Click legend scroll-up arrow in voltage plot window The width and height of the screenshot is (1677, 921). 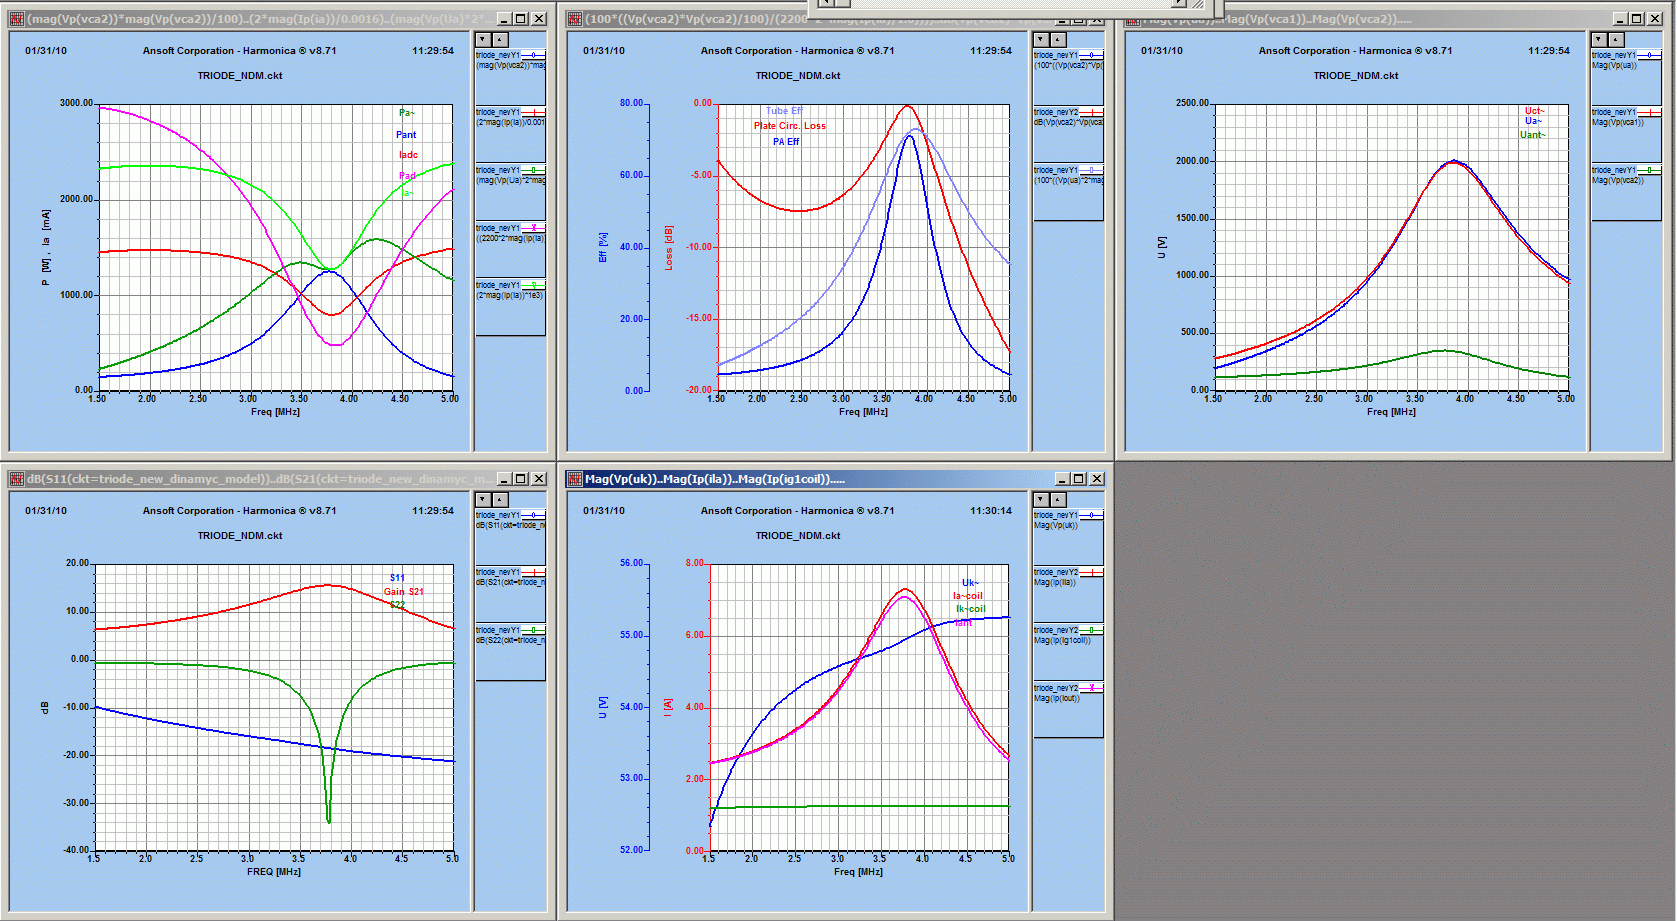1617,40
